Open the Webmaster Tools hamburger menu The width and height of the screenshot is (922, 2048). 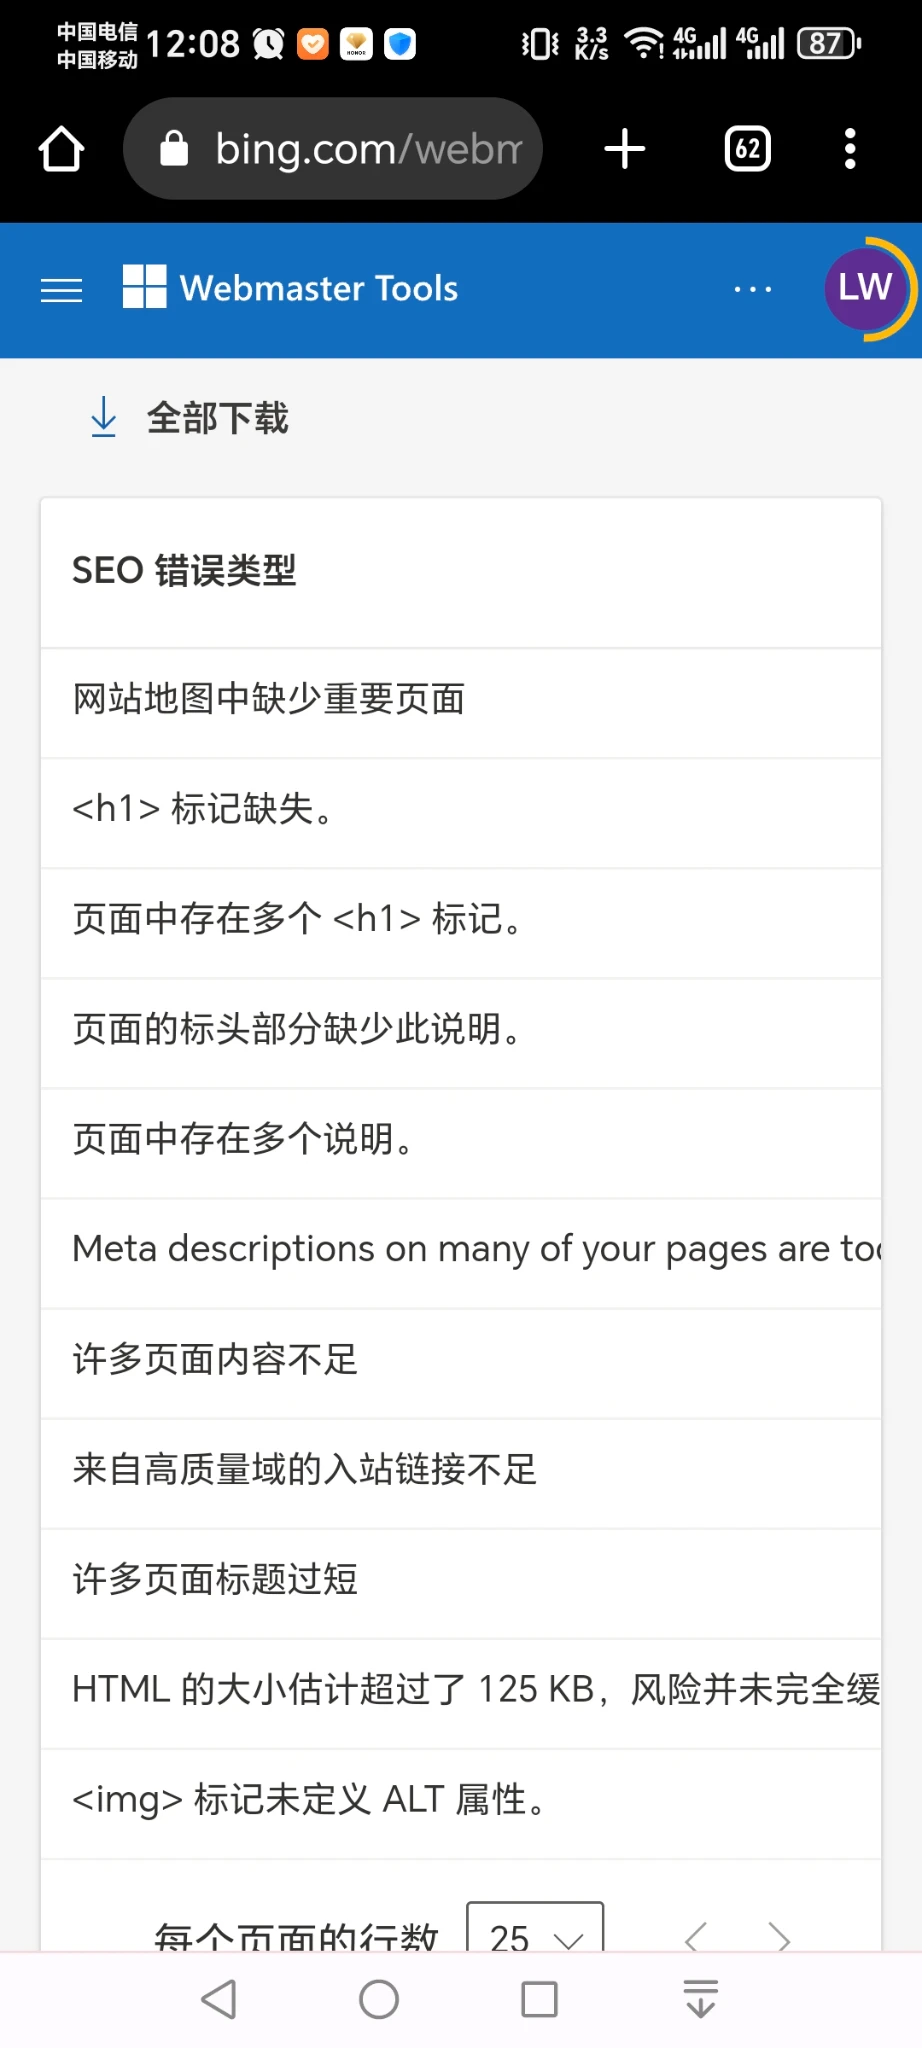pyautogui.click(x=61, y=290)
